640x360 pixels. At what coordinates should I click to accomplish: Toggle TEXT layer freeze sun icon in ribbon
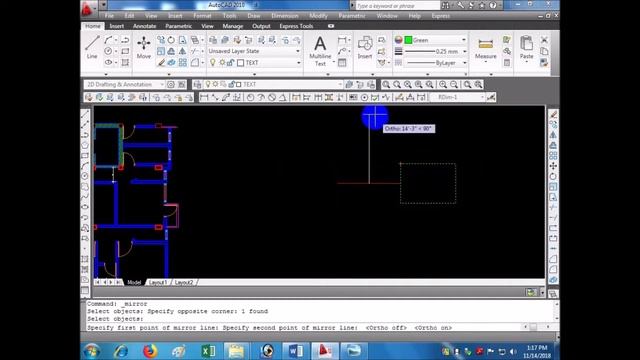coord(222,62)
